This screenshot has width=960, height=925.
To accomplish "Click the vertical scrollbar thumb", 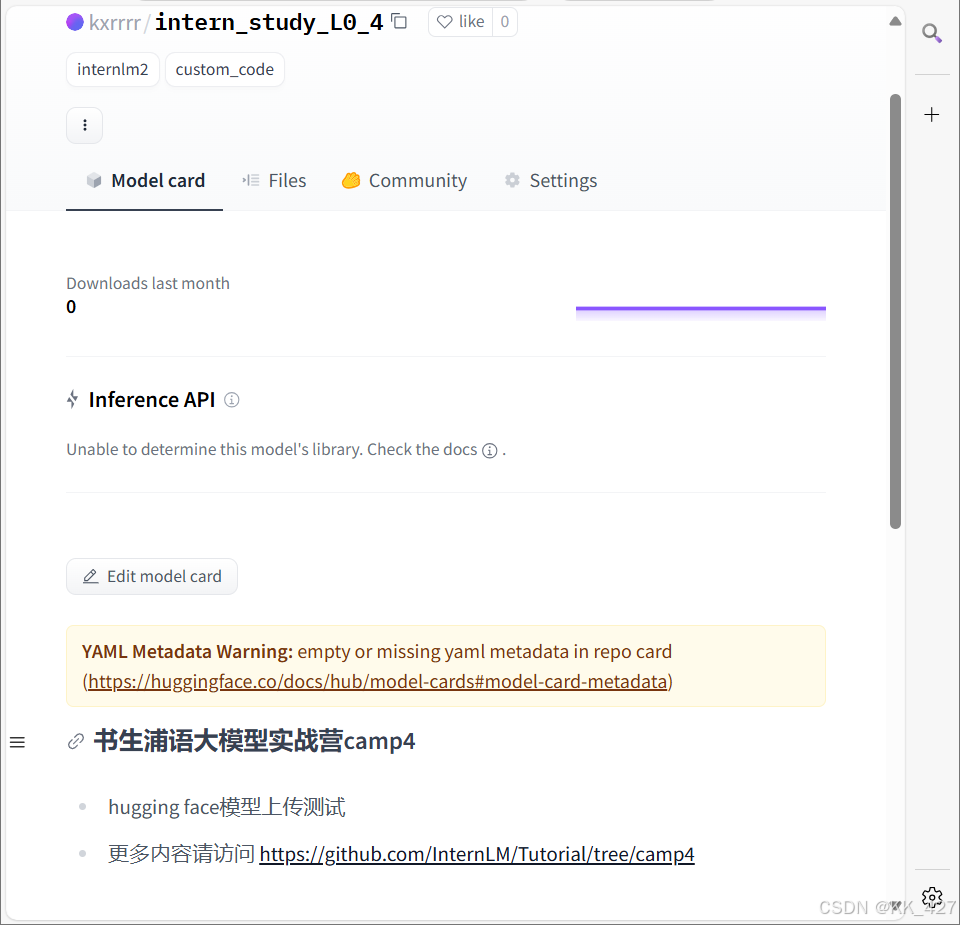I will [895, 311].
